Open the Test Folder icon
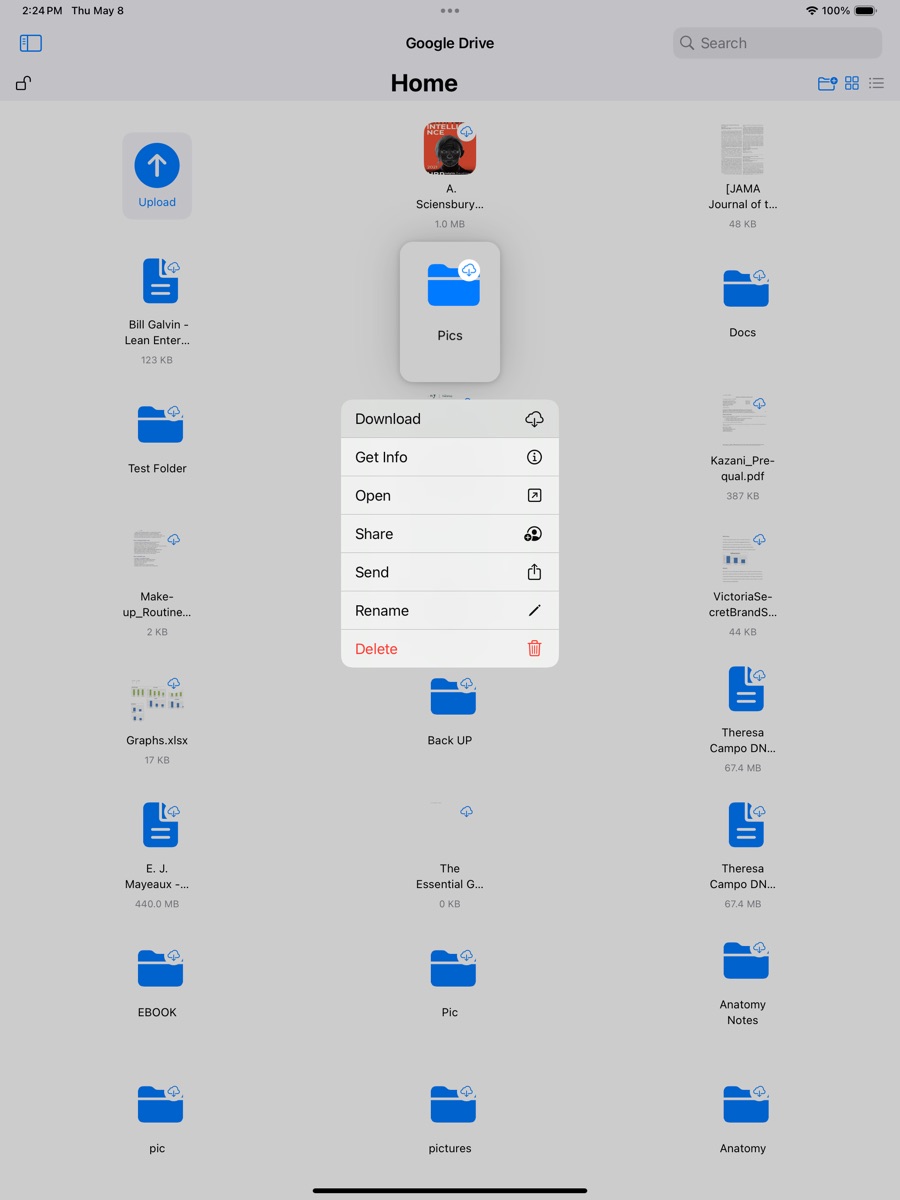The width and height of the screenshot is (900, 1200). click(x=160, y=424)
